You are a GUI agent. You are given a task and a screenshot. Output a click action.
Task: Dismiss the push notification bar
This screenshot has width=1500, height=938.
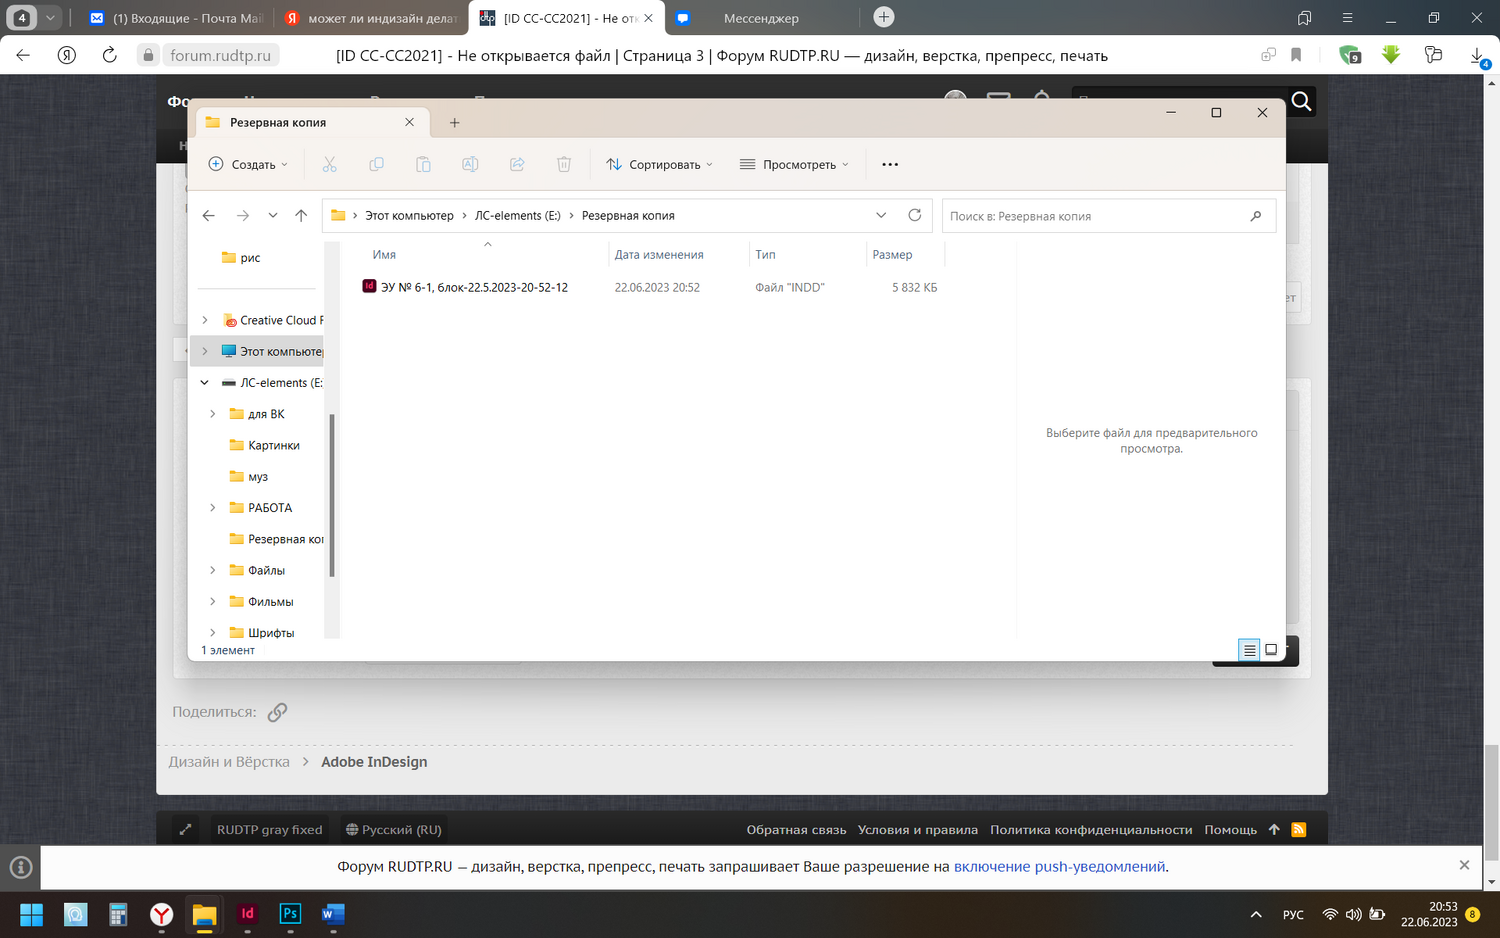(x=1464, y=865)
